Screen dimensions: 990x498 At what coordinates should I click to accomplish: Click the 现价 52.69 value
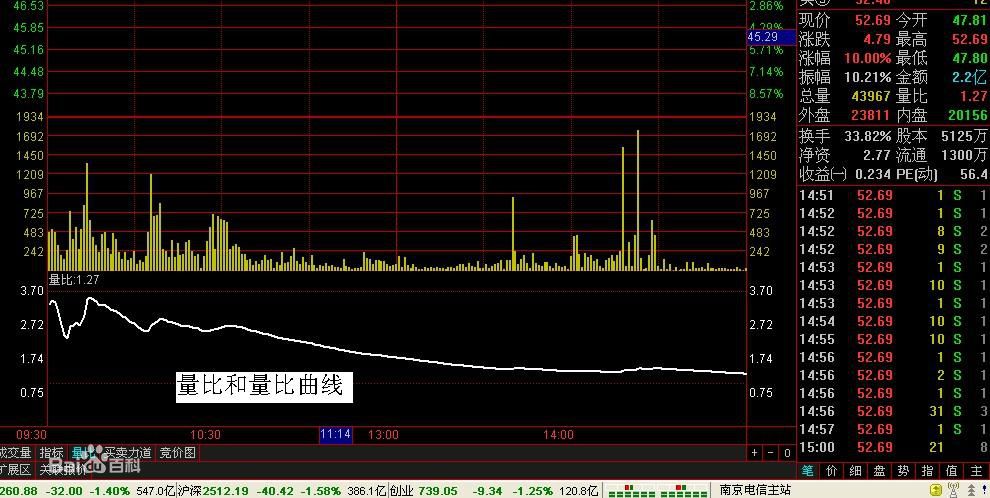pos(872,20)
